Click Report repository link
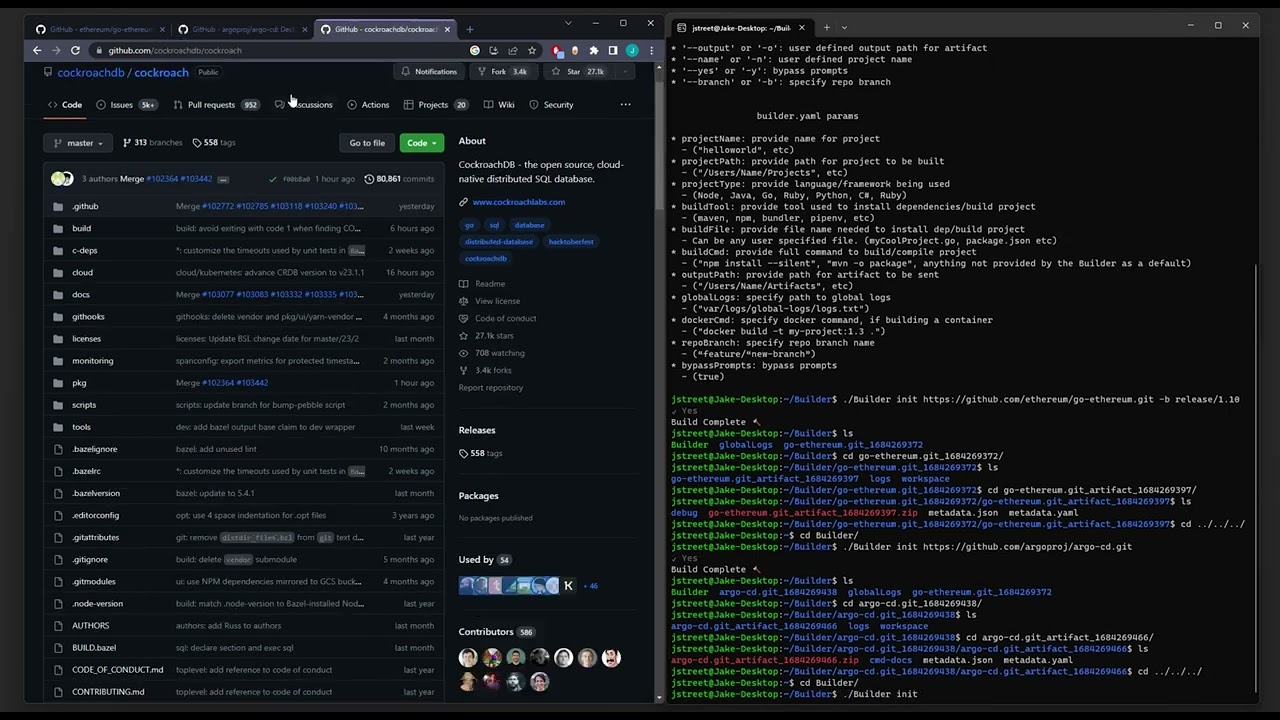The height and width of the screenshot is (720, 1280). (490, 387)
